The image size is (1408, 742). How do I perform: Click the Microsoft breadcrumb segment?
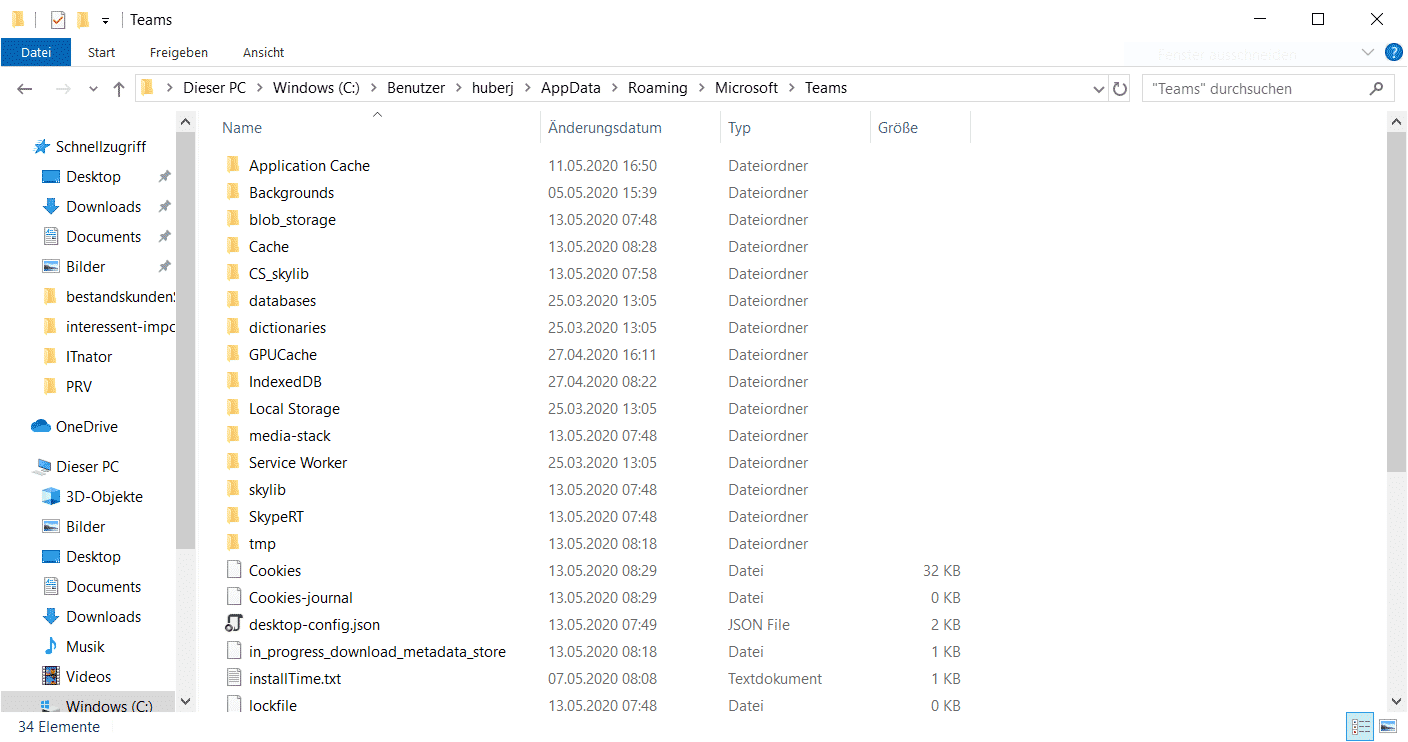[x=746, y=88]
